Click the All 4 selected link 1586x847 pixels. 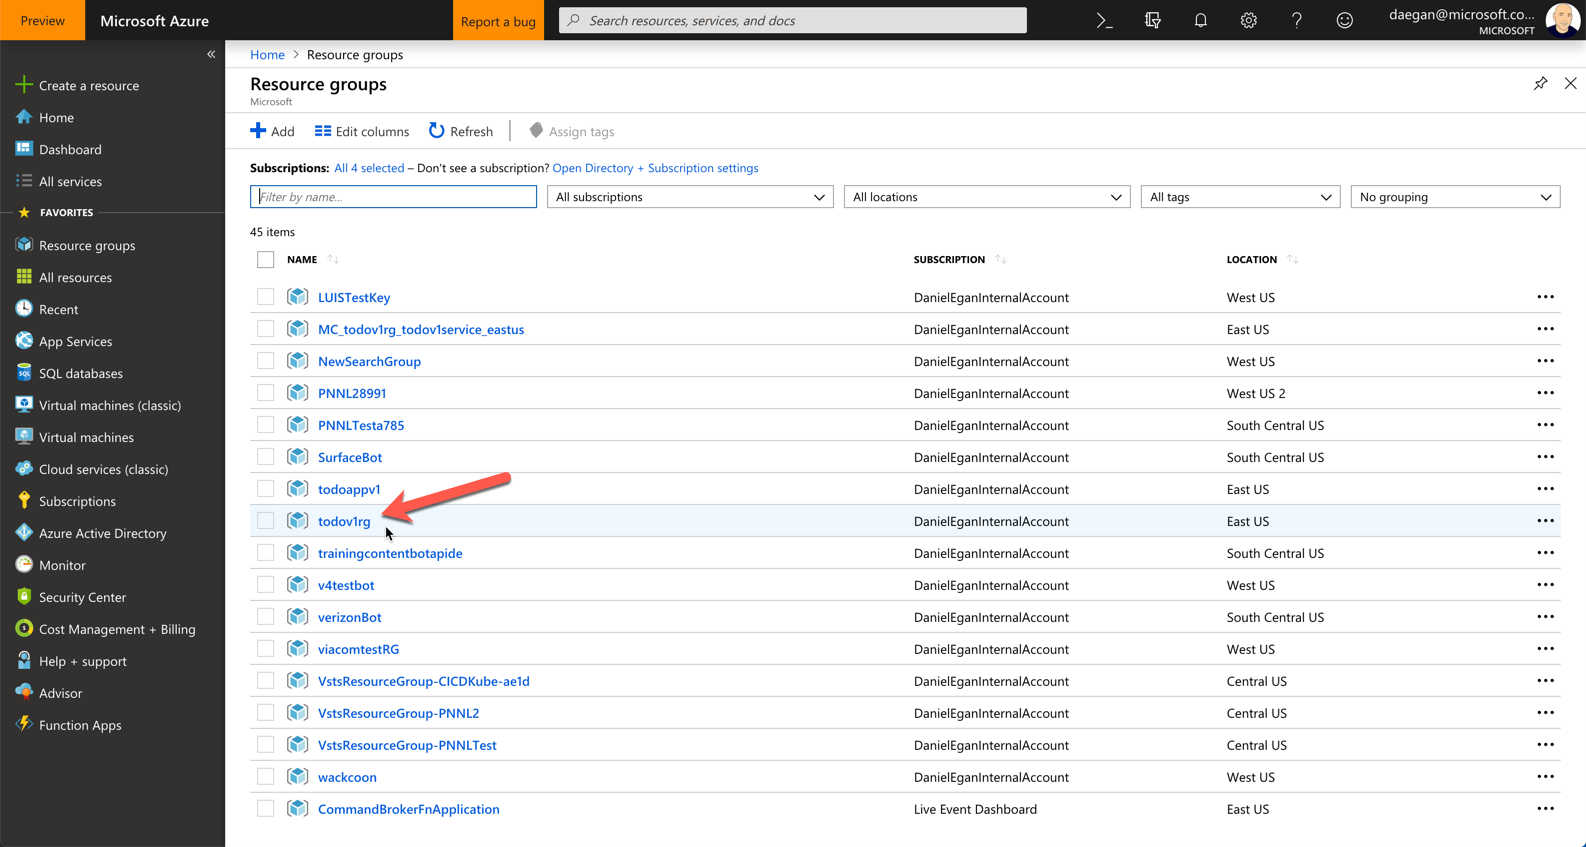(x=369, y=168)
